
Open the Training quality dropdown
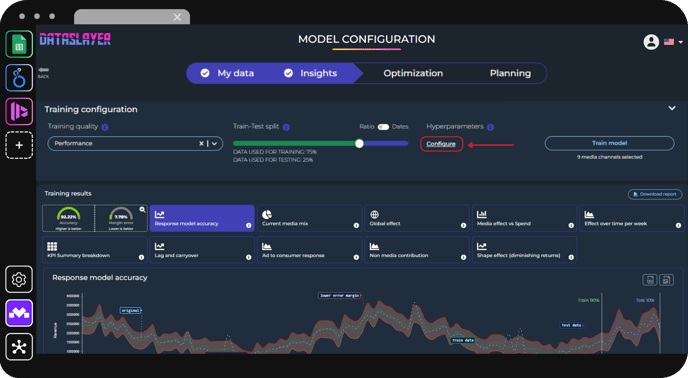[x=215, y=144]
